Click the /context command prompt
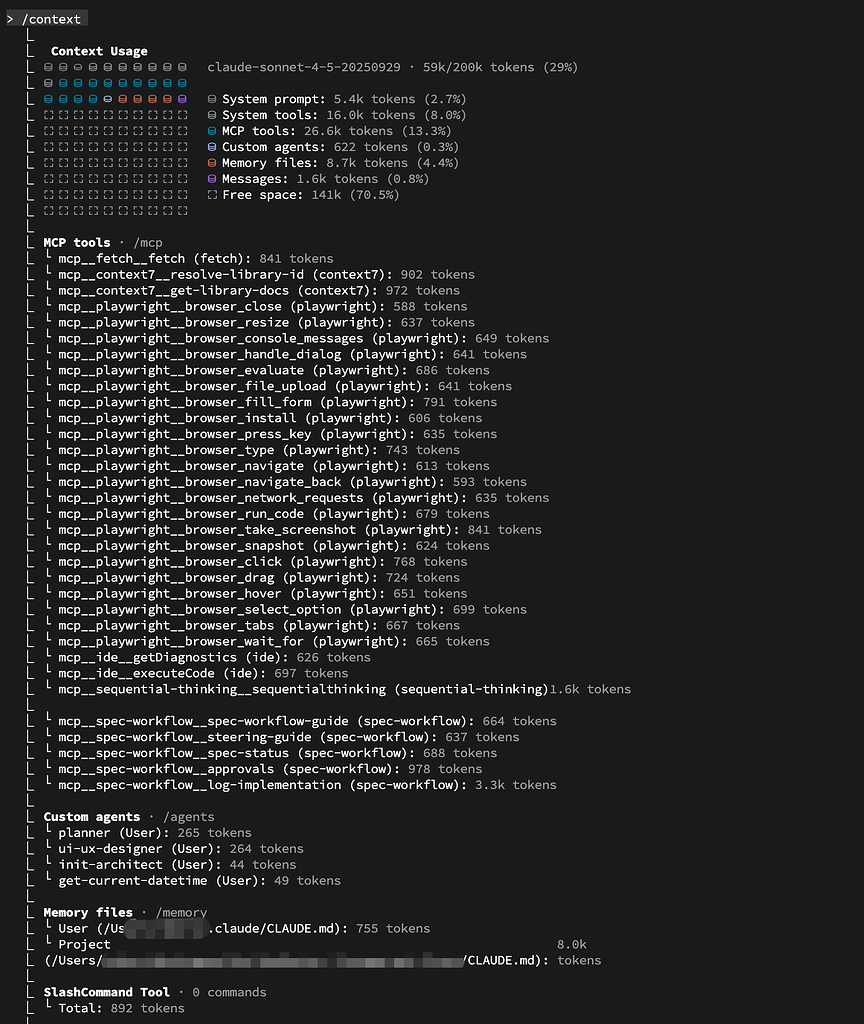Image resolution: width=864 pixels, height=1024 pixels. coord(51,19)
